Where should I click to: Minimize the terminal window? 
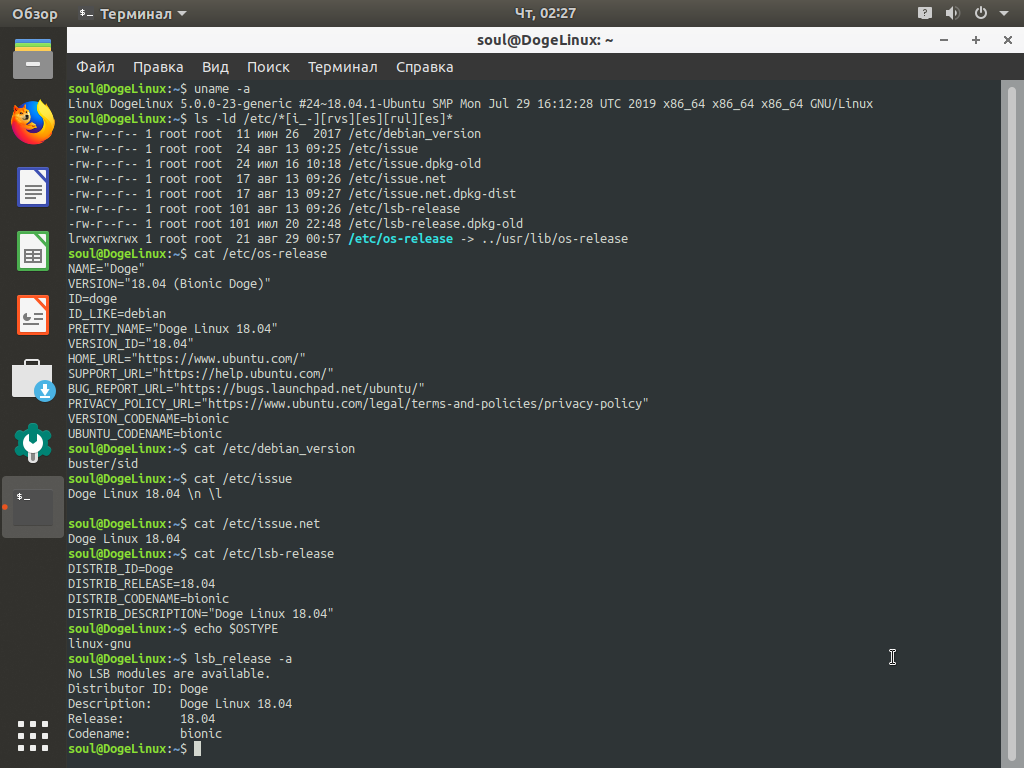[x=944, y=40]
